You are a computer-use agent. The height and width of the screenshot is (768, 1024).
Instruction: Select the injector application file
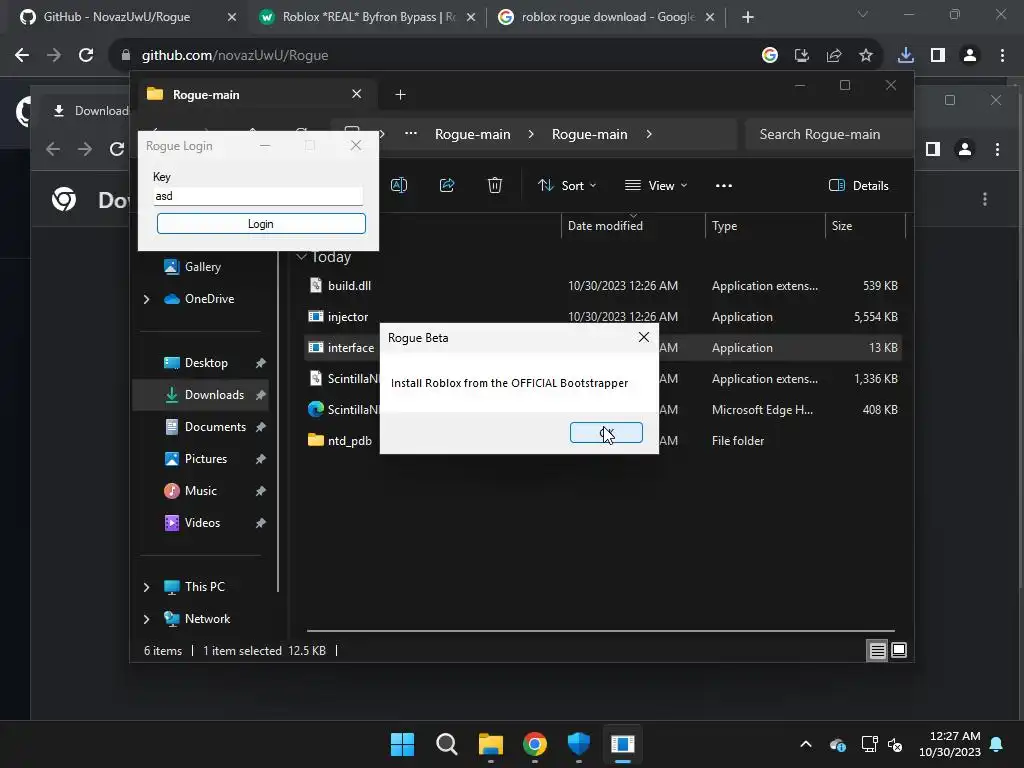tap(348, 317)
